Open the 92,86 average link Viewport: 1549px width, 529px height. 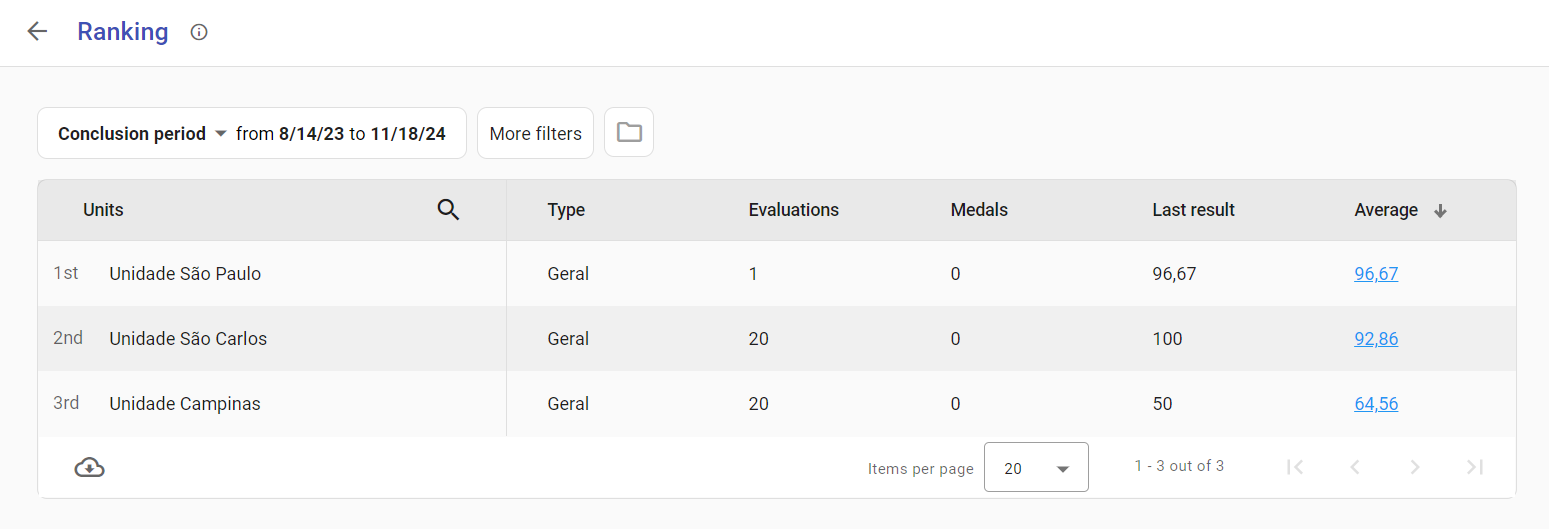[x=1376, y=339]
